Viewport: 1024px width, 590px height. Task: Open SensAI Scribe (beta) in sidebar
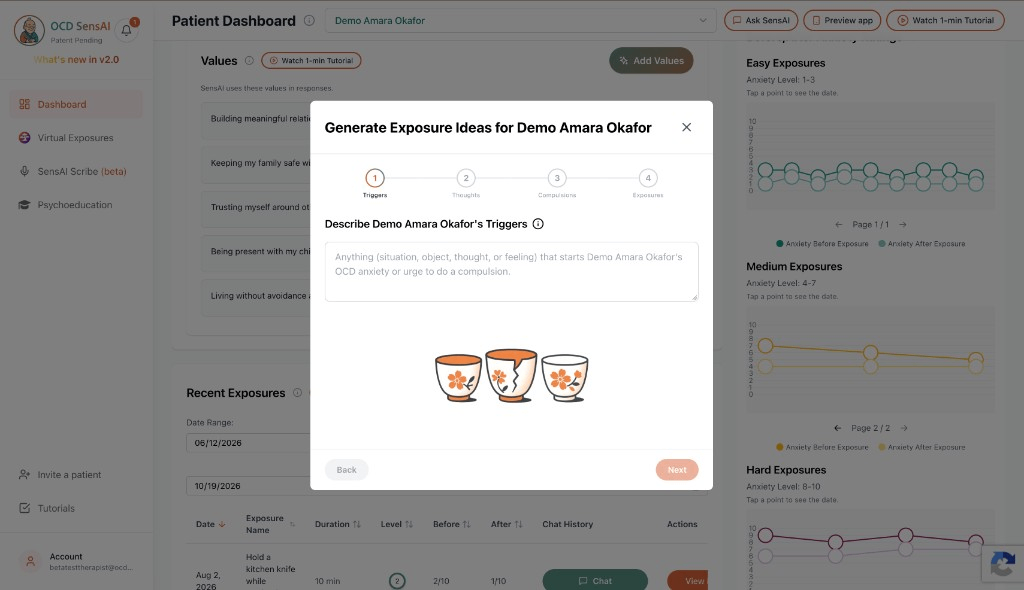76,171
